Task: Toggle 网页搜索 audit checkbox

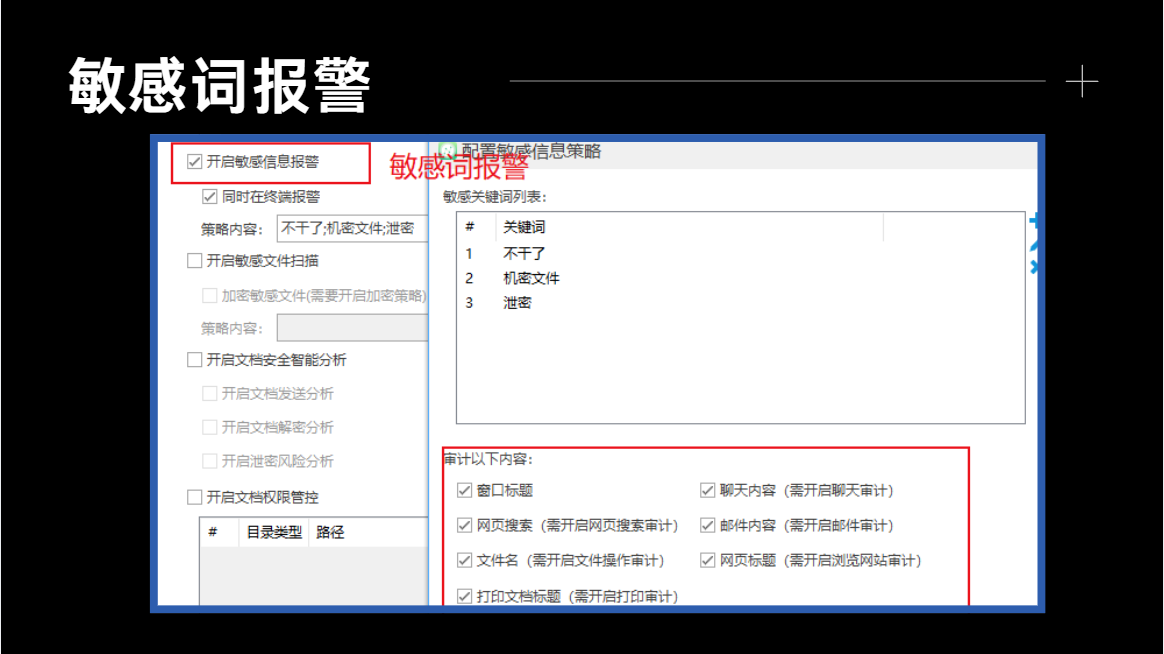Action: point(465,526)
